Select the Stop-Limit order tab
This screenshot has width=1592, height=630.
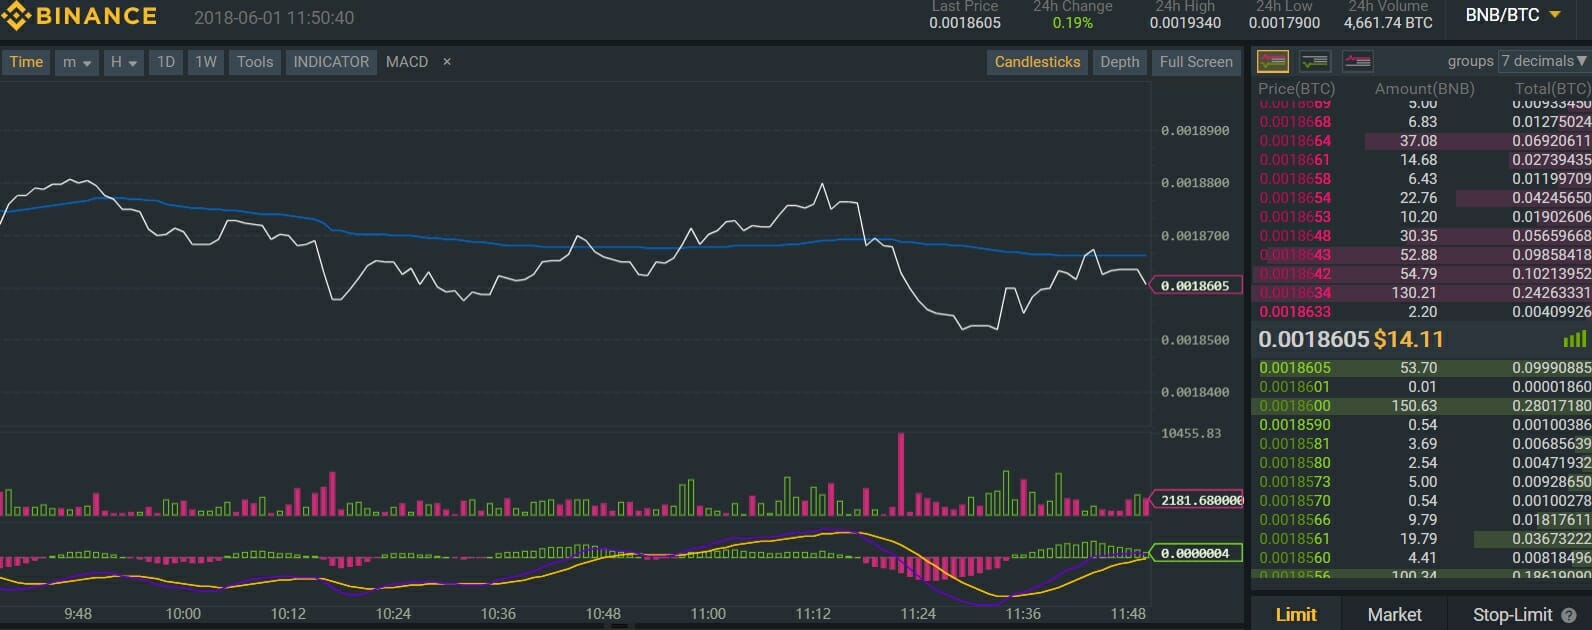[1512, 615]
